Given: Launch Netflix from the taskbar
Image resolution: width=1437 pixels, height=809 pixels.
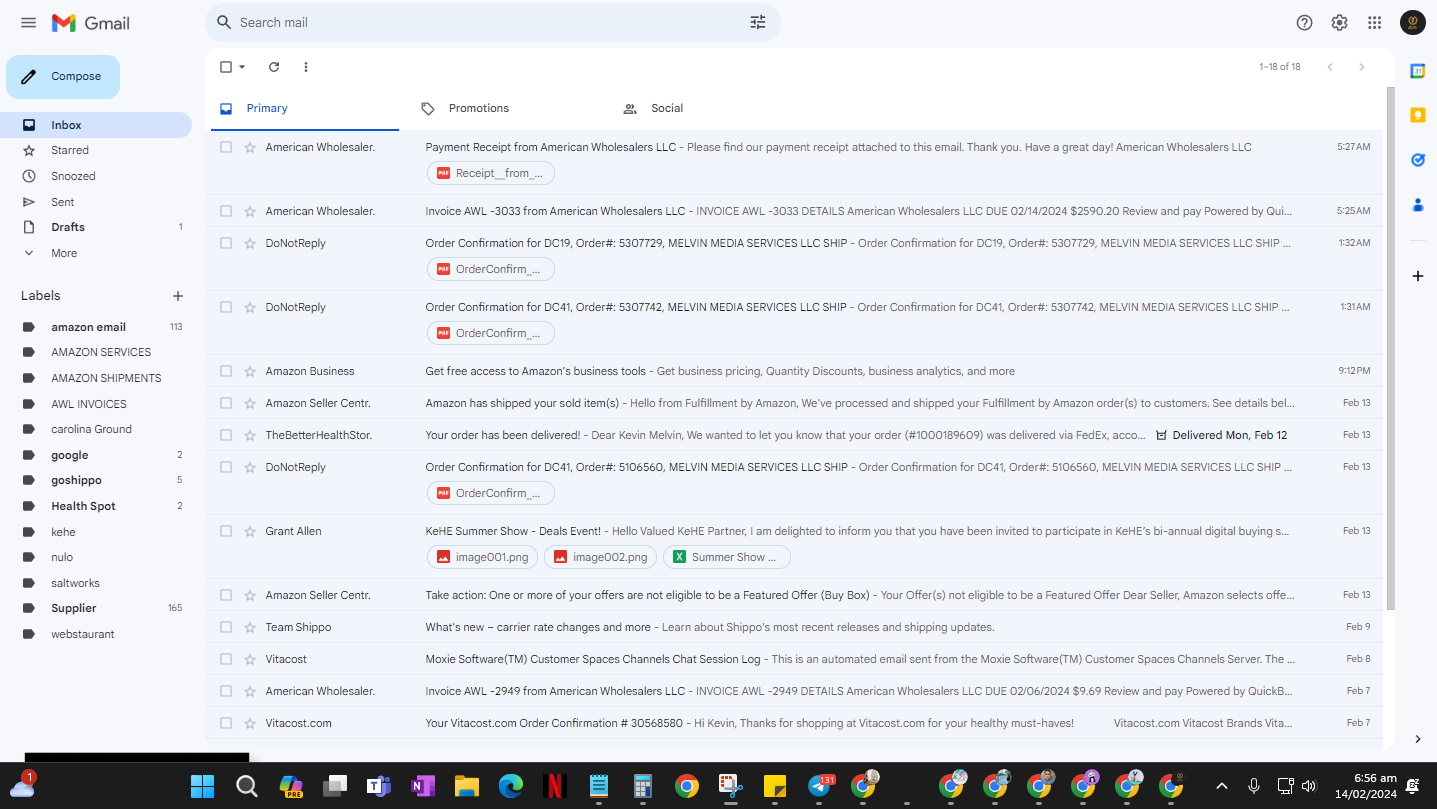Looking at the screenshot, I should [x=554, y=786].
